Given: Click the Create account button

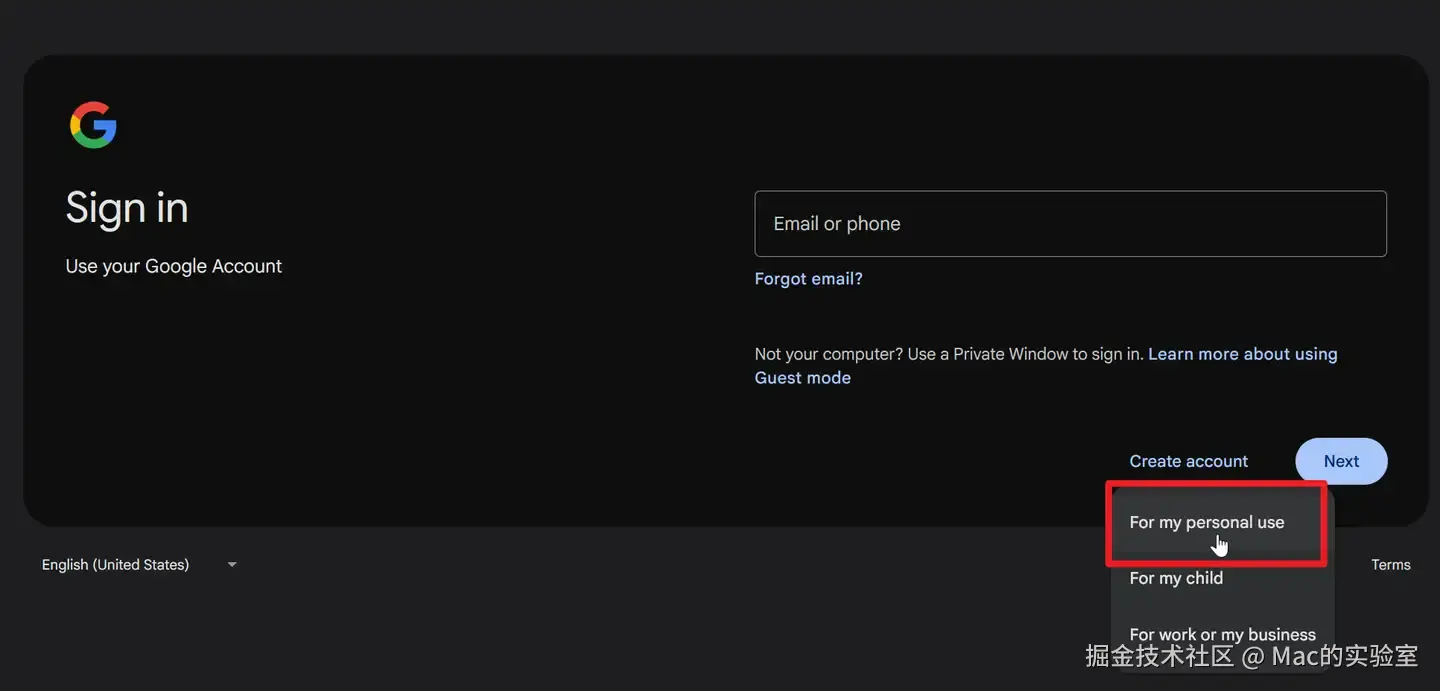Looking at the screenshot, I should (x=1188, y=461).
